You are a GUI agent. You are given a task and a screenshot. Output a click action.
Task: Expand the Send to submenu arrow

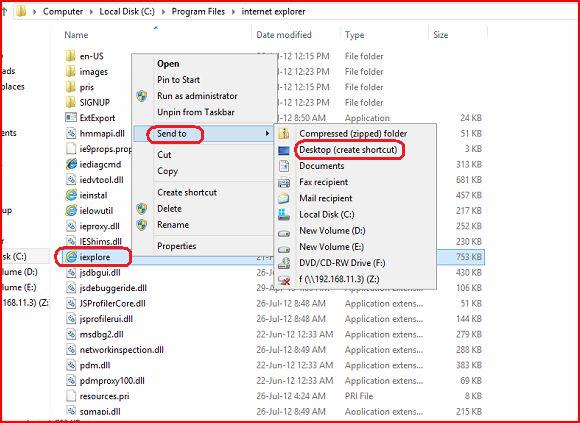267,133
